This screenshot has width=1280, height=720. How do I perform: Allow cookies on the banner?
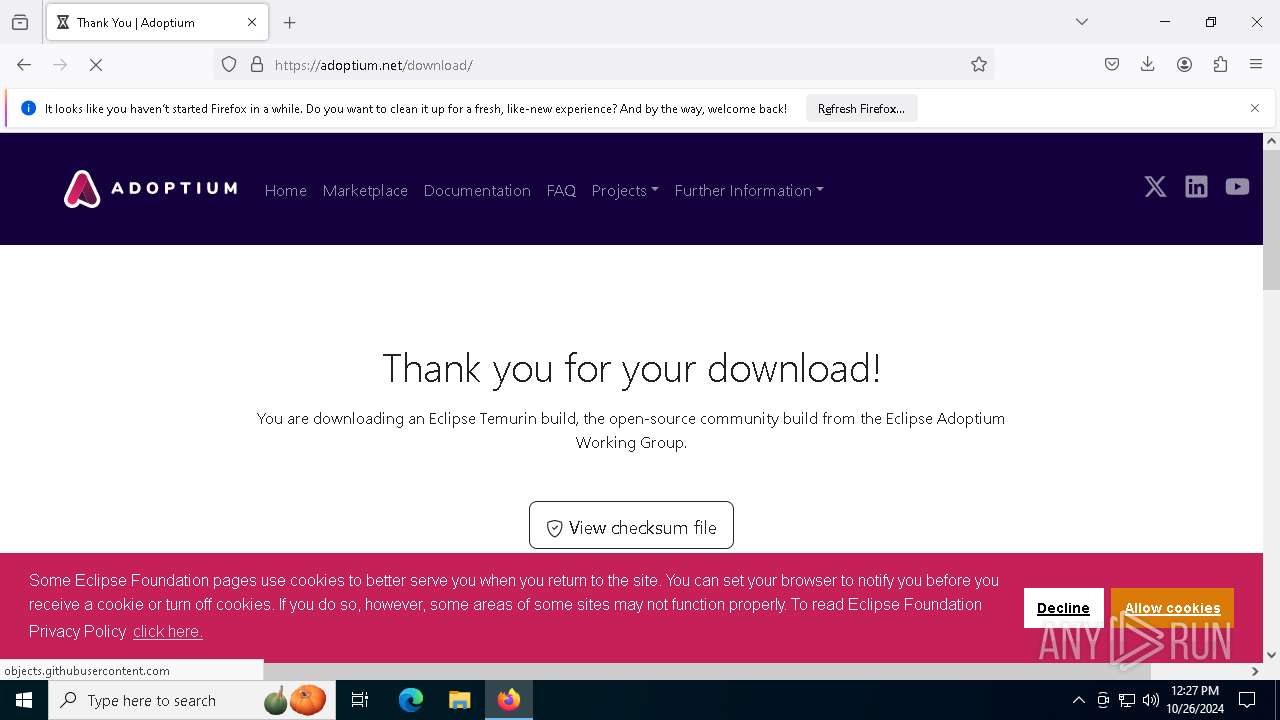point(1172,608)
